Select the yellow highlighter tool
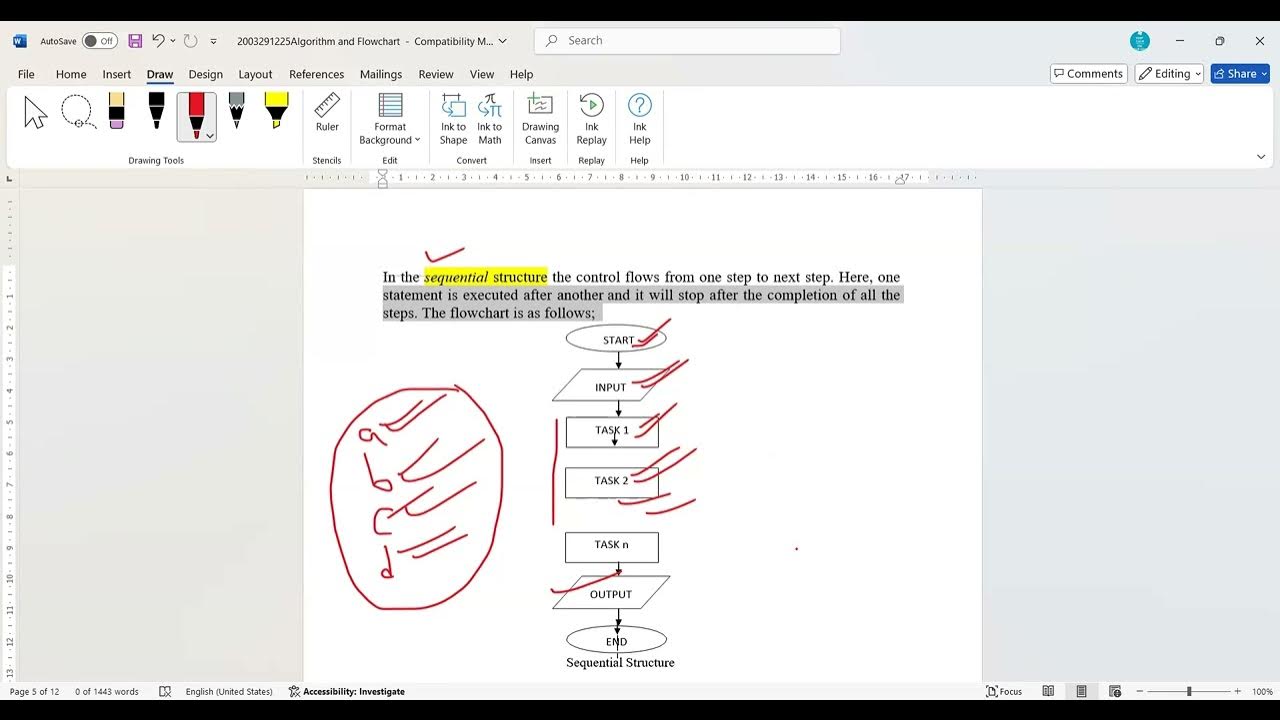 [276, 111]
